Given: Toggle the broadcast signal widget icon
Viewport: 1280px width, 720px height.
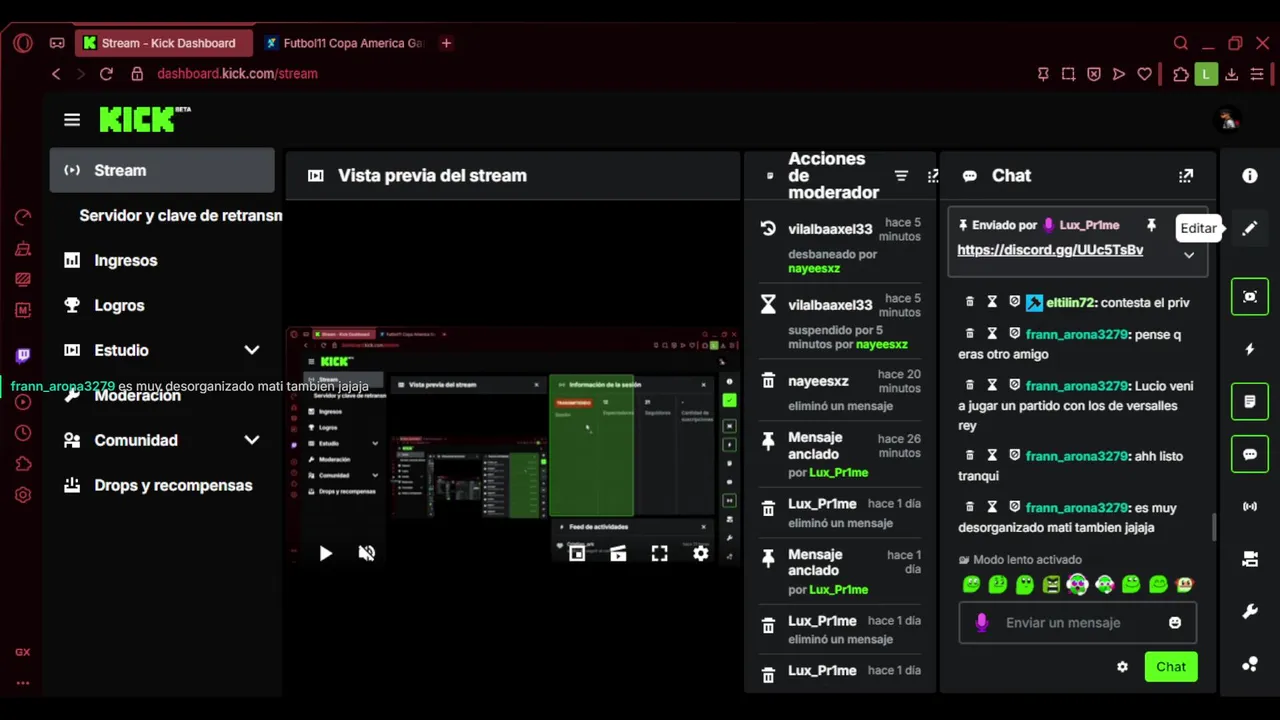Looking at the screenshot, I should pyautogui.click(x=1250, y=507).
